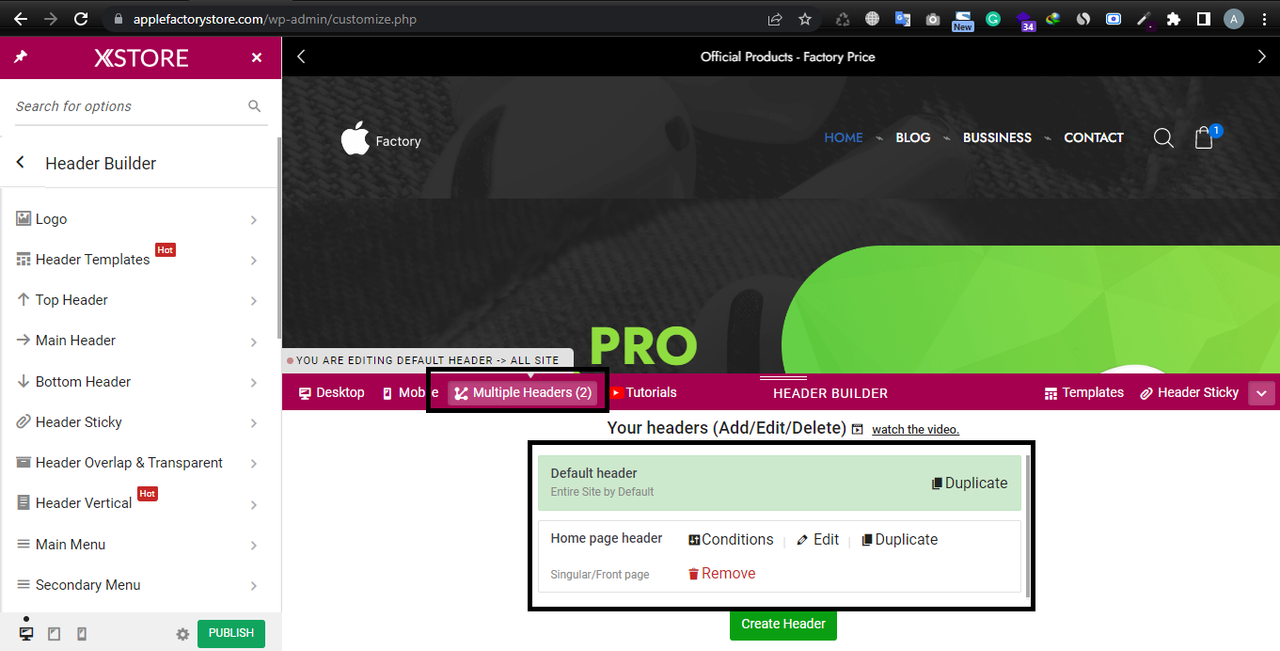Click HOME in site navigation
This screenshot has height=651, width=1280.
tap(843, 138)
